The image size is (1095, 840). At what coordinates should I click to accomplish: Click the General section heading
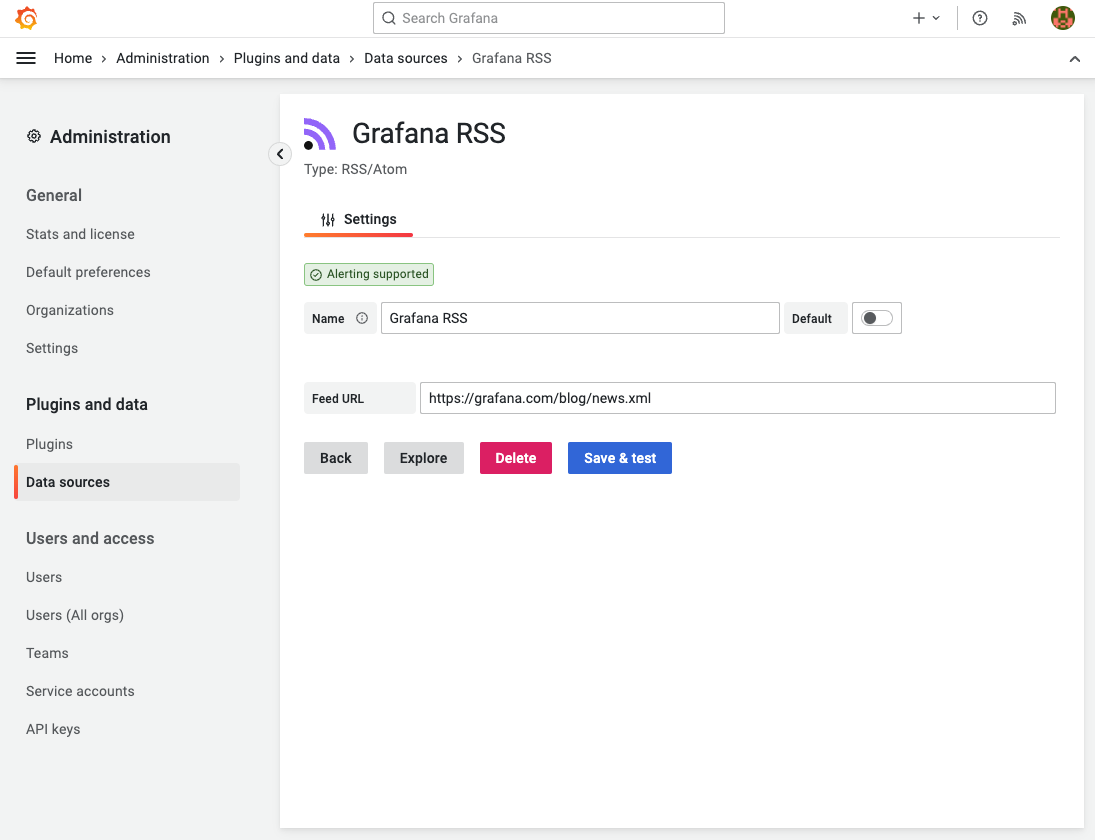54,196
